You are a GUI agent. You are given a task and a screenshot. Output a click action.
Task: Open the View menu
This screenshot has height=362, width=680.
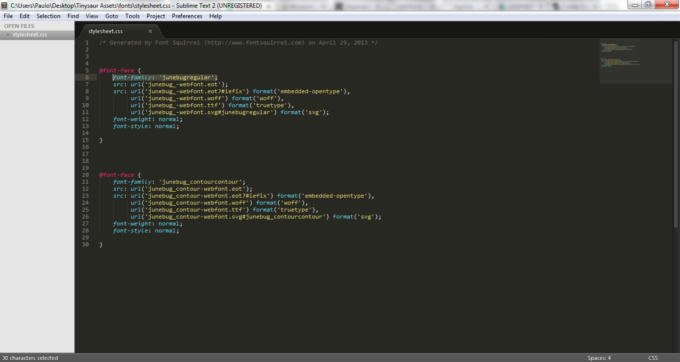click(92, 16)
